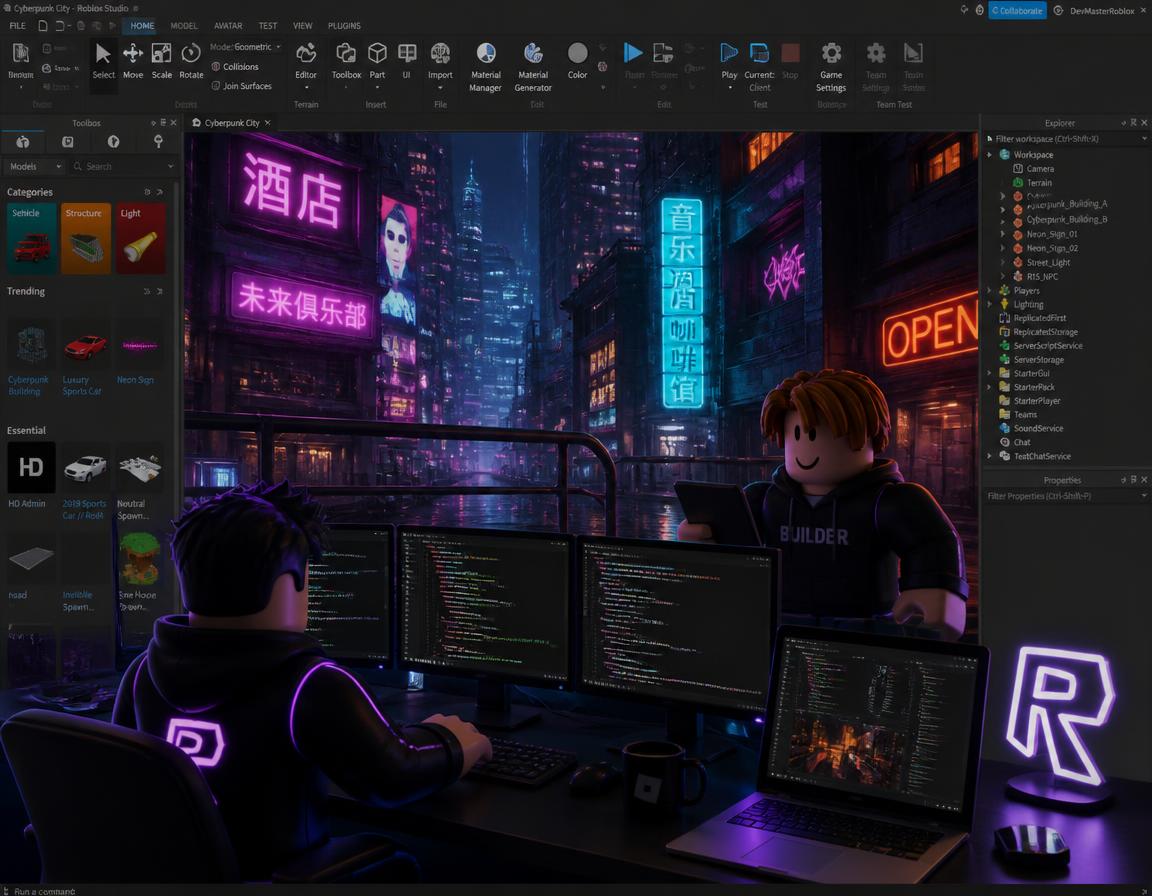Screen dimensions: 1152x896
Task: Select Terrain in Explorer
Action: pos(1039,183)
